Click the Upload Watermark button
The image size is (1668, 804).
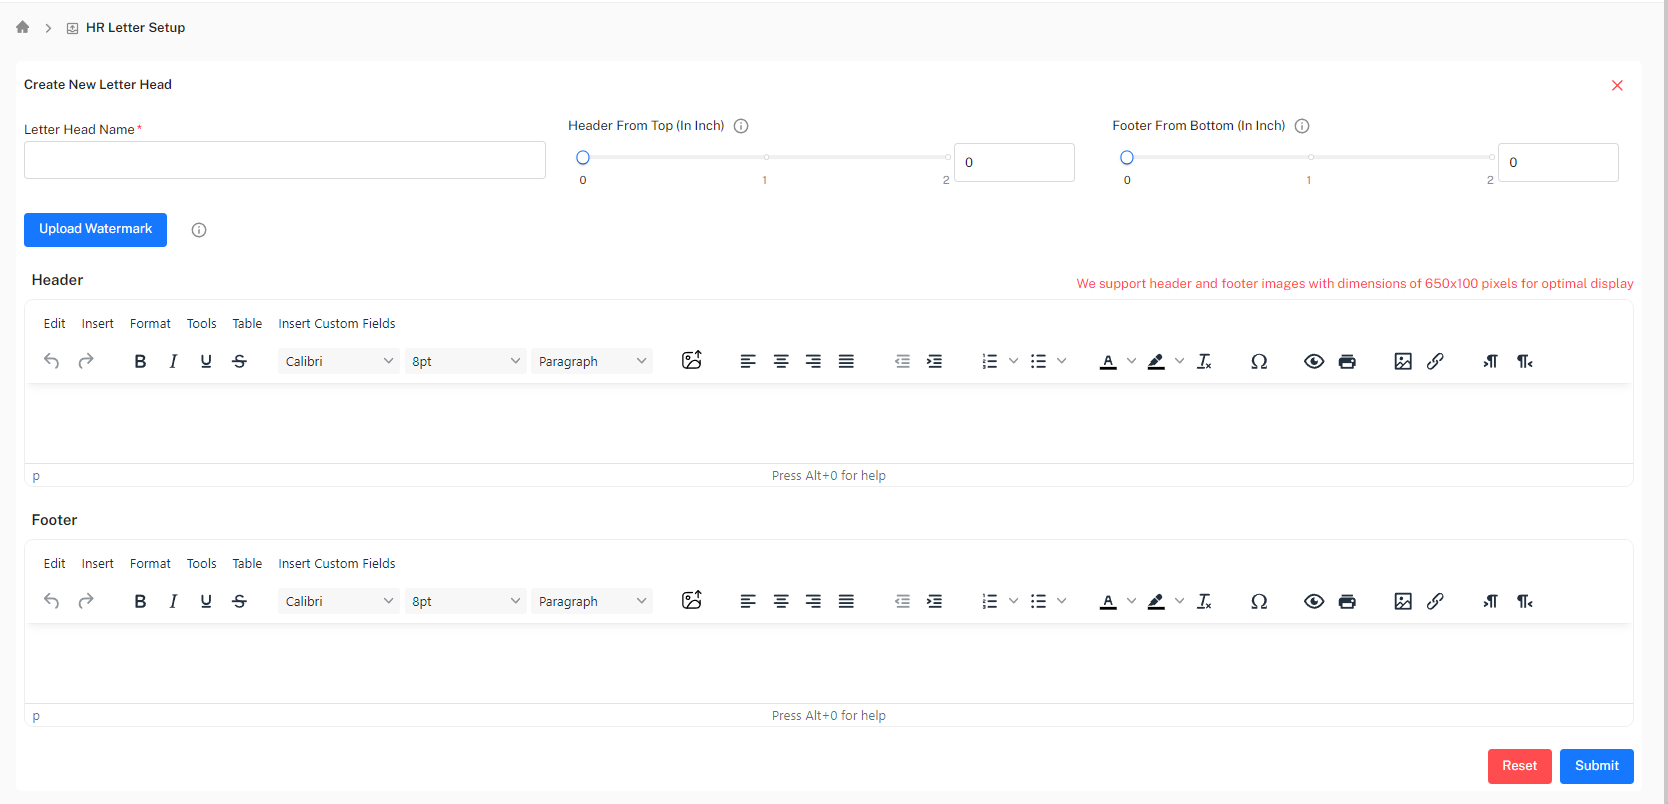click(95, 229)
